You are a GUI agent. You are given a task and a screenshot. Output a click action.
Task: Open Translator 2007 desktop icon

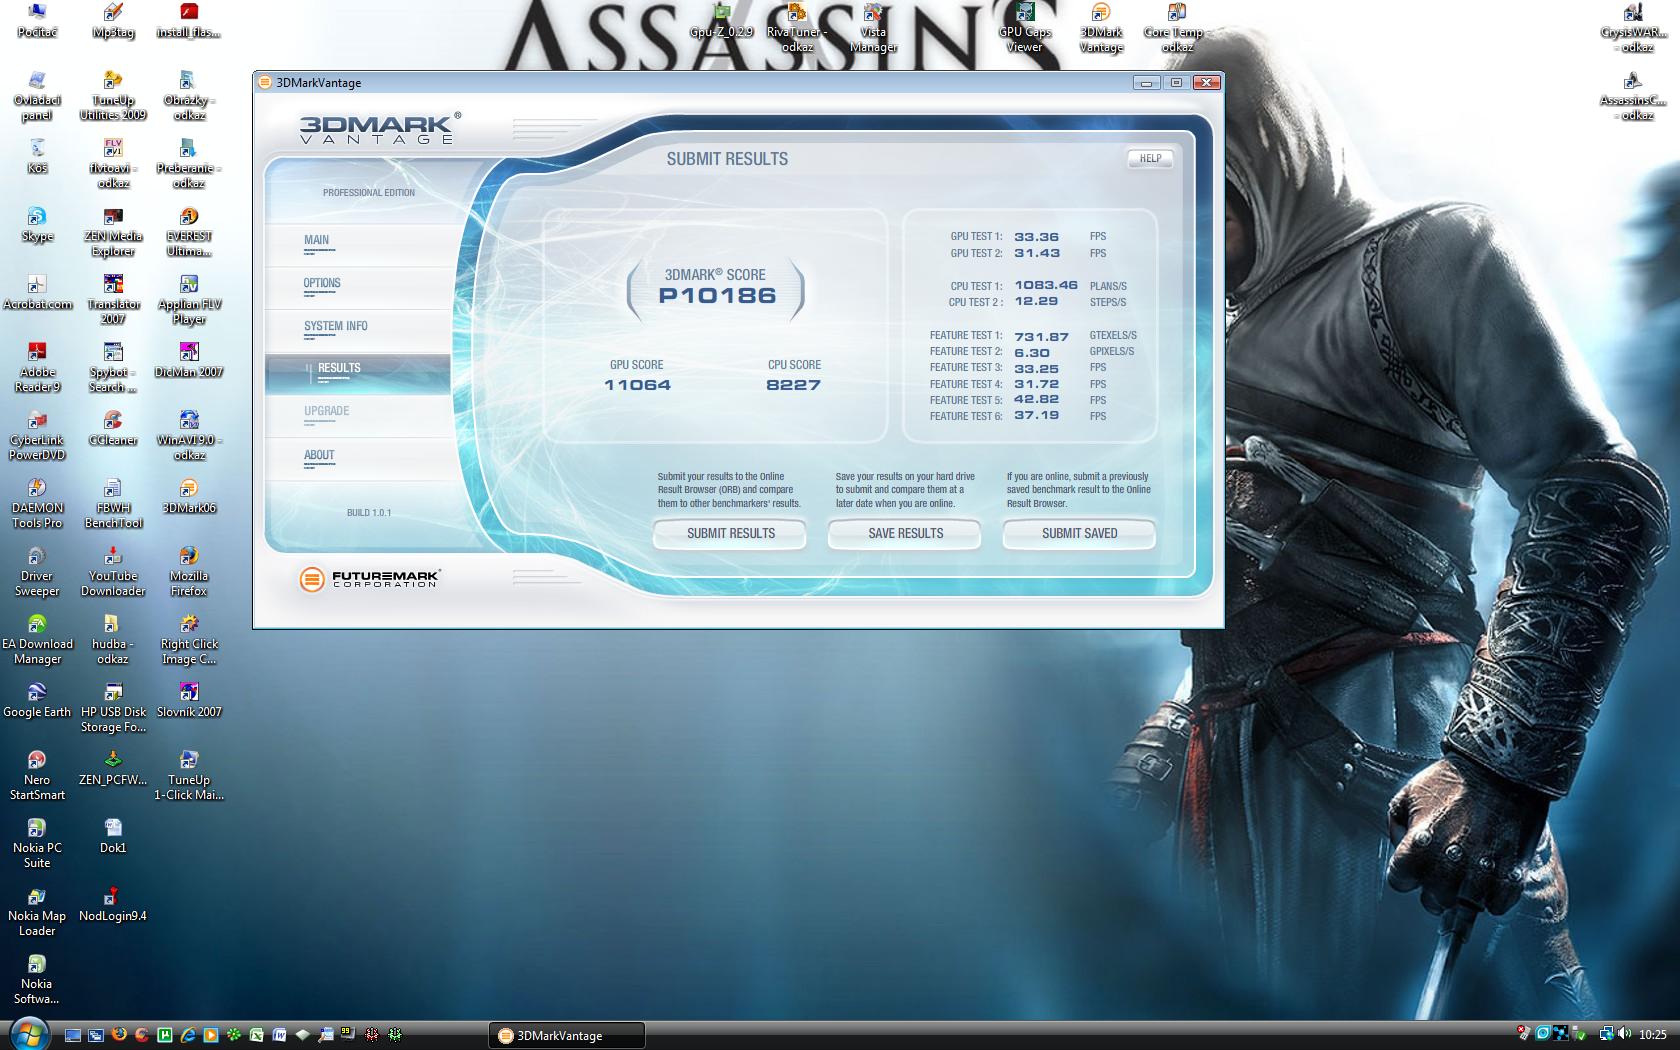(x=113, y=300)
